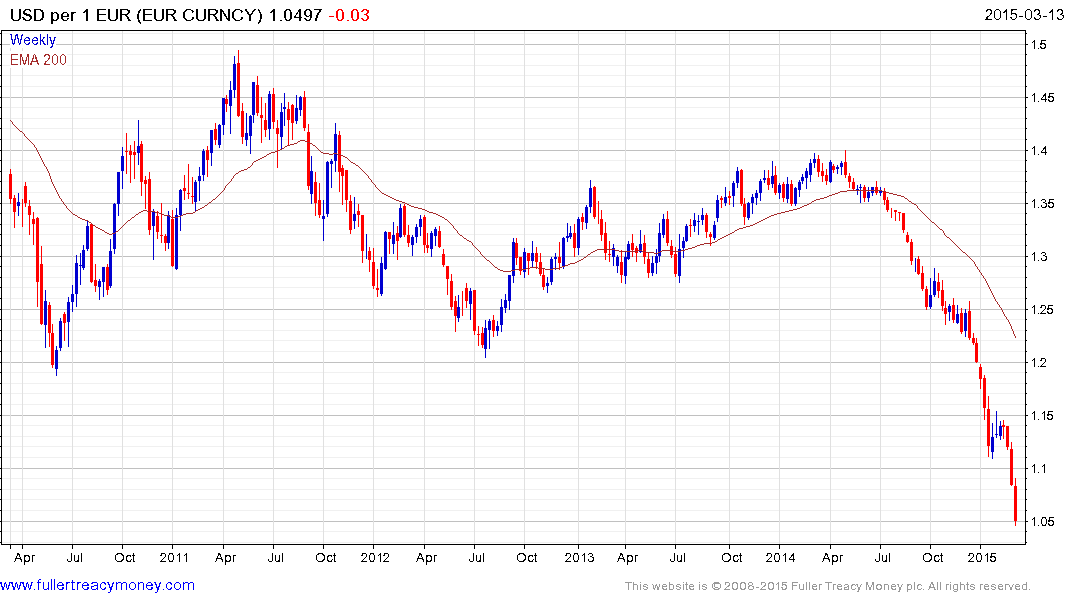Open the www.fullertreacymoney.com link
The image size is (1075, 600).
[97, 585]
